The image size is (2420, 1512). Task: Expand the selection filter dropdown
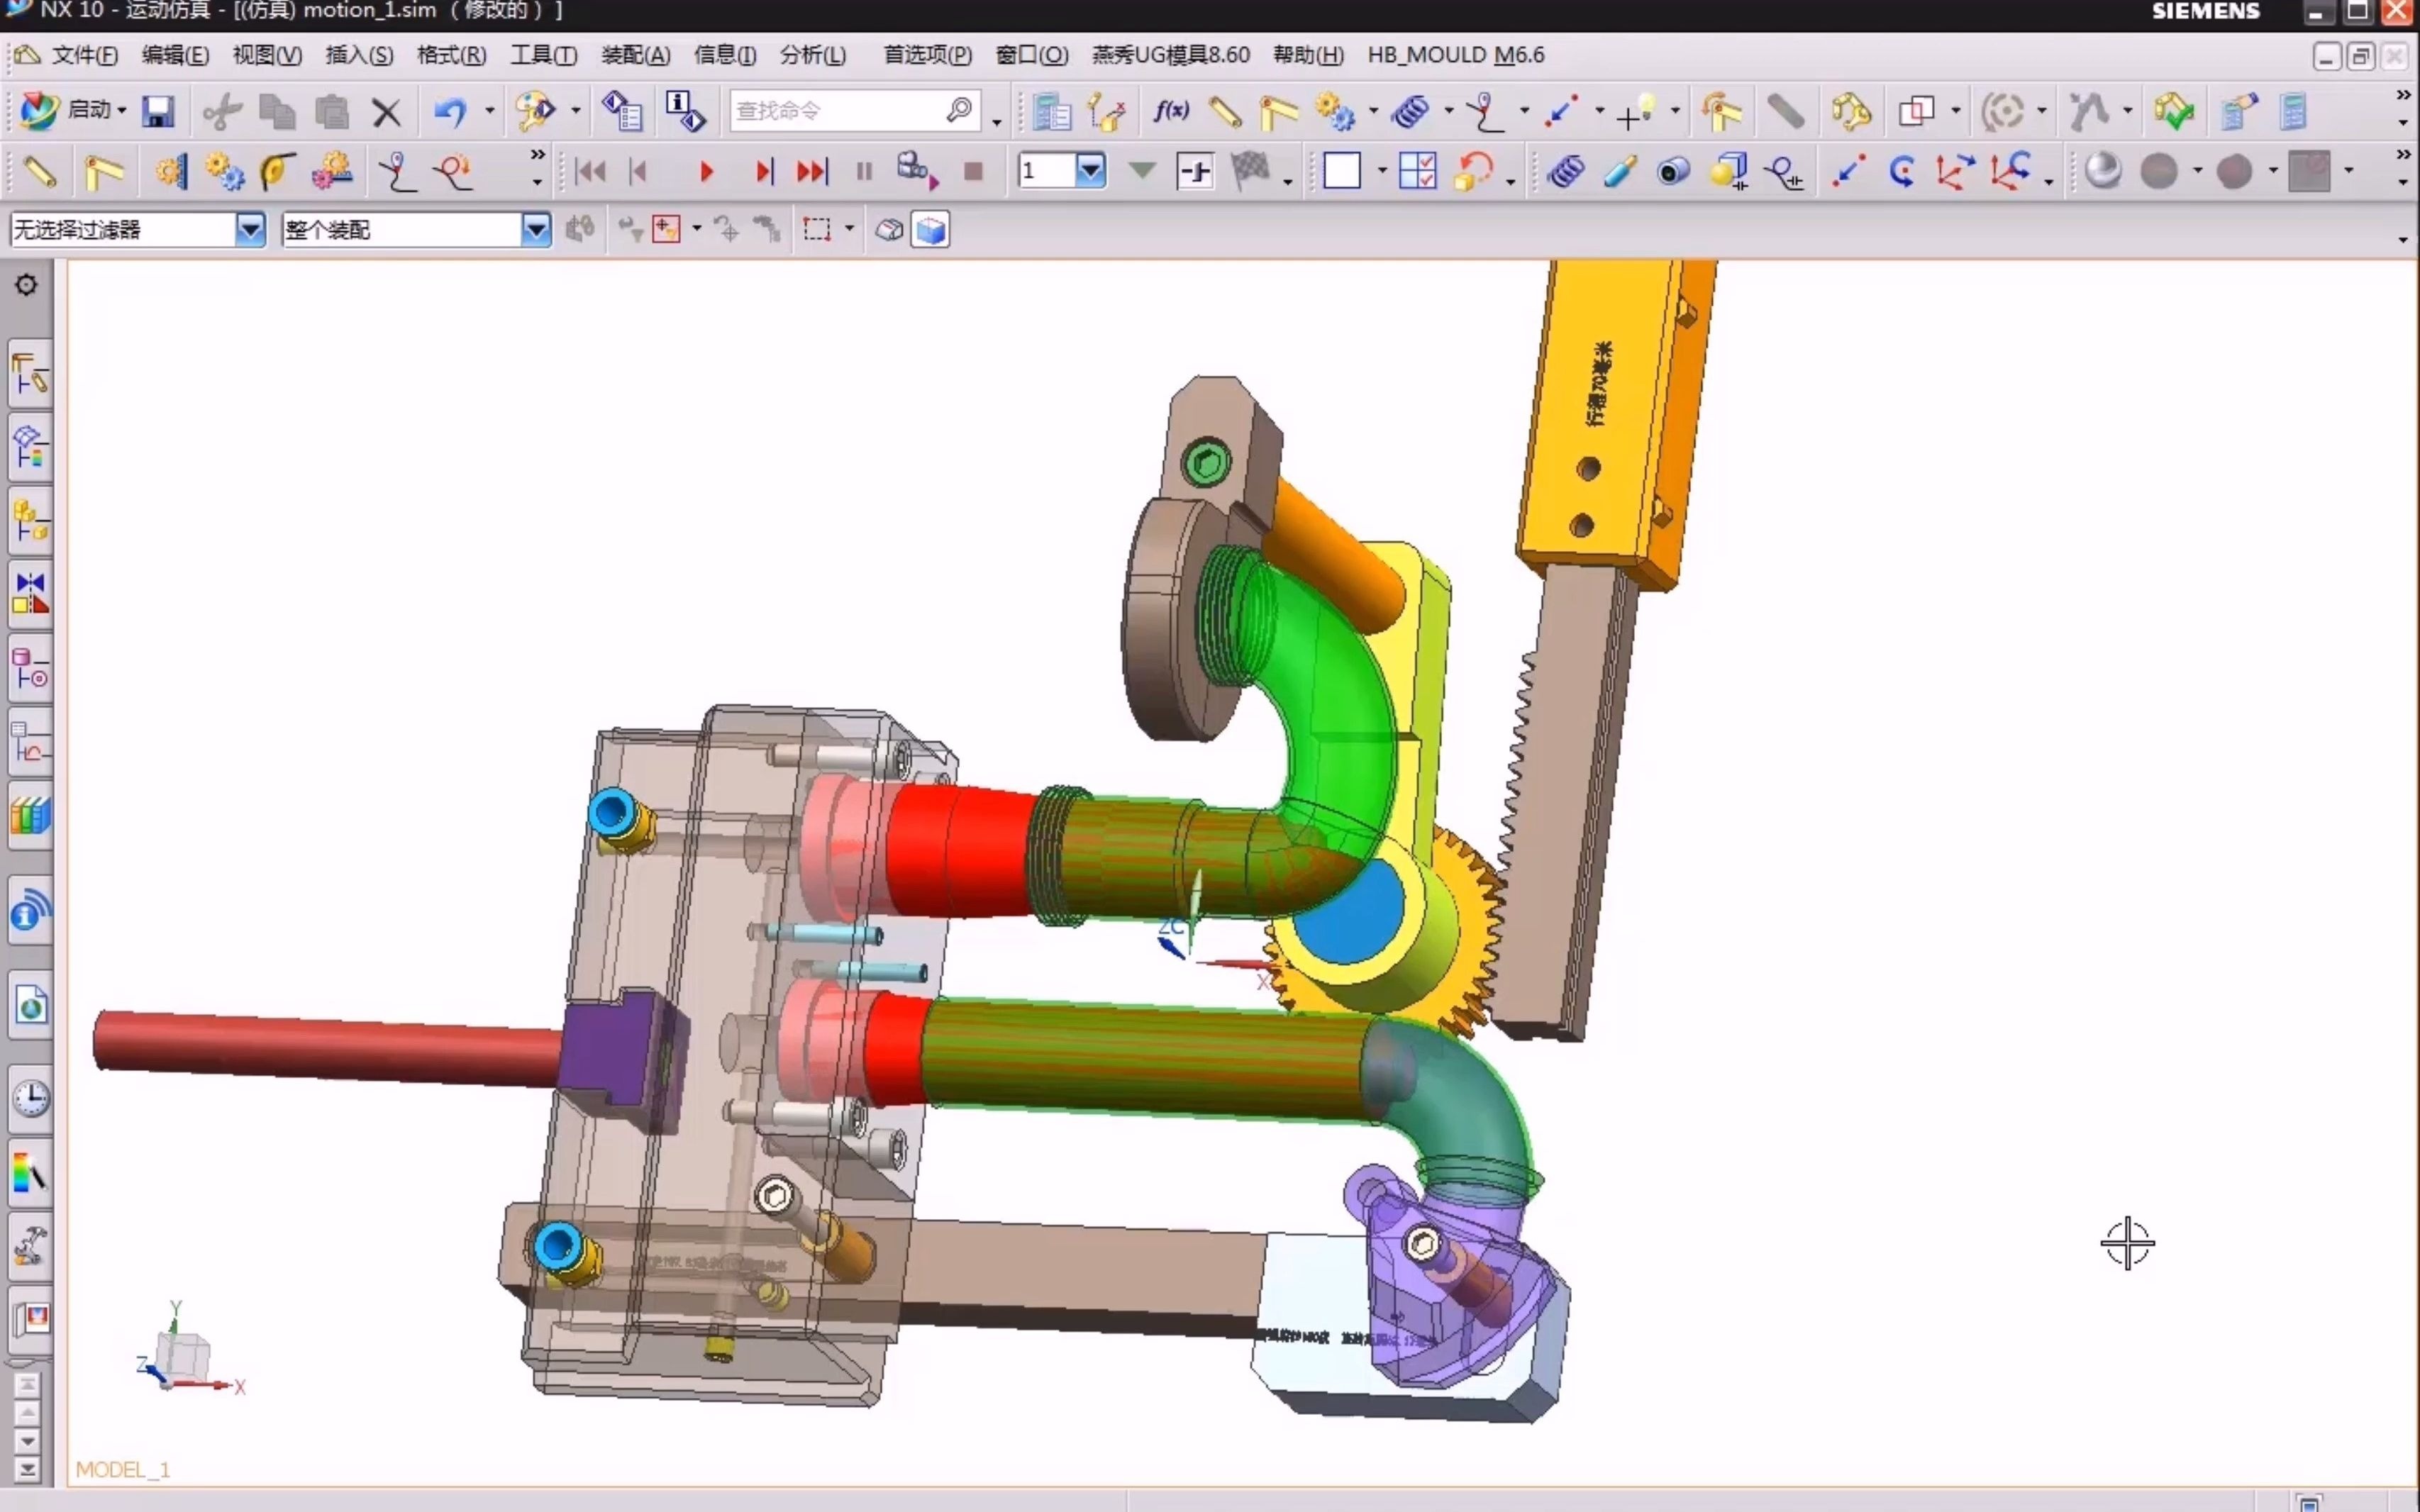click(x=250, y=230)
